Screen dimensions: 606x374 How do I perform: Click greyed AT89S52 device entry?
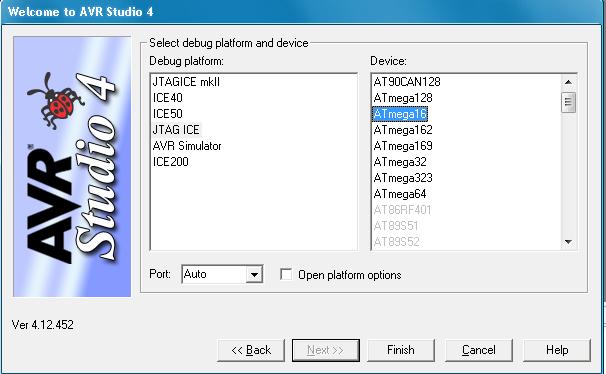[x=397, y=242]
